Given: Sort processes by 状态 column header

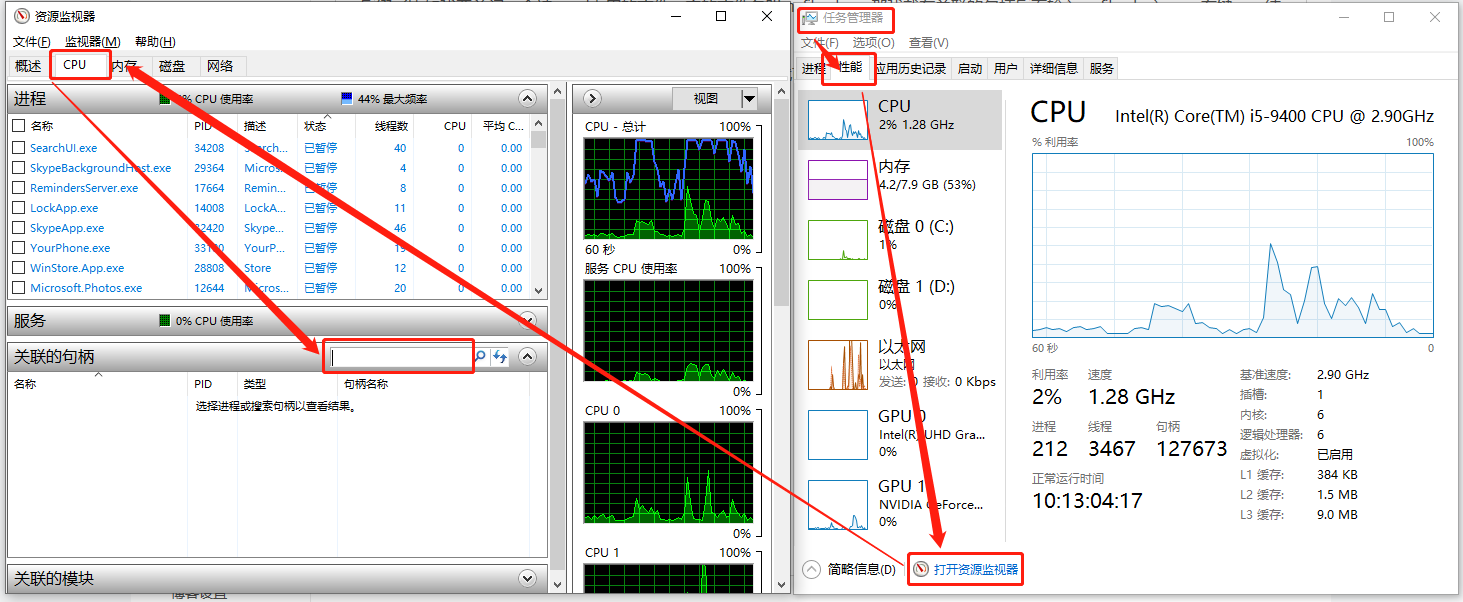Looking at the screenshot, I should coord(326,126).
